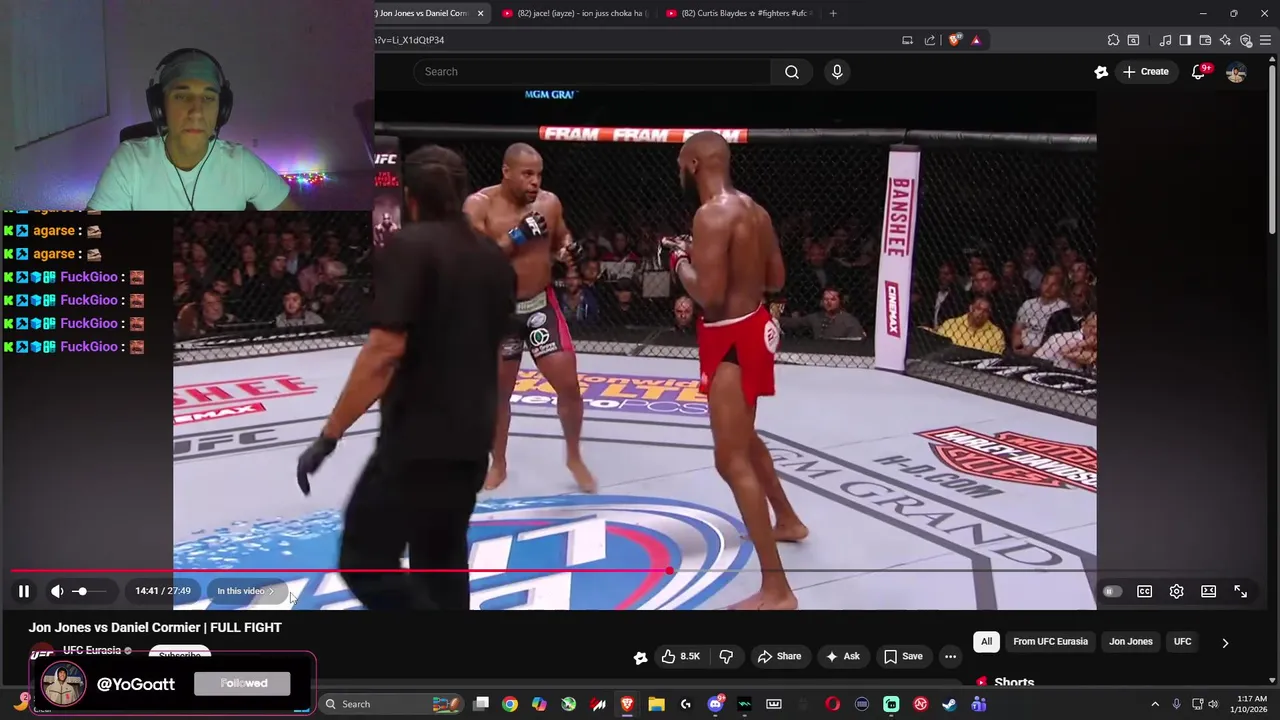Image resolution: width=1280 pixels, height=720 pixels.
Task: Click the video title text
Action: pyautogui.click(x=155, y=627)
